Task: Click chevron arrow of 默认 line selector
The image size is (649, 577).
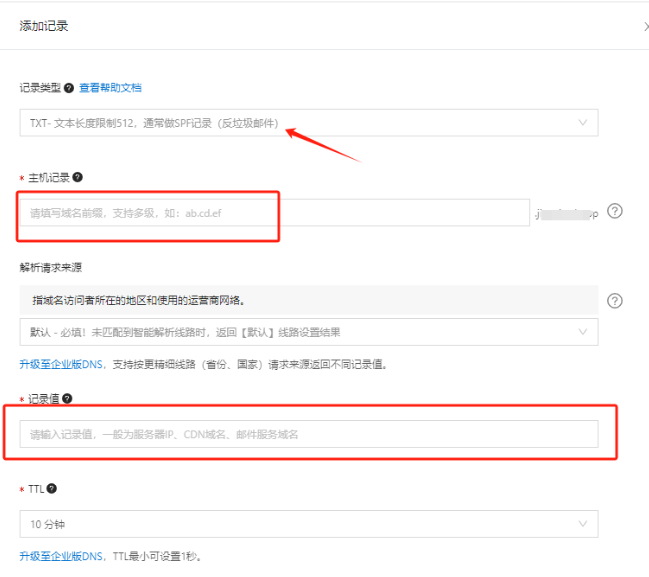Action: (583, 332)
